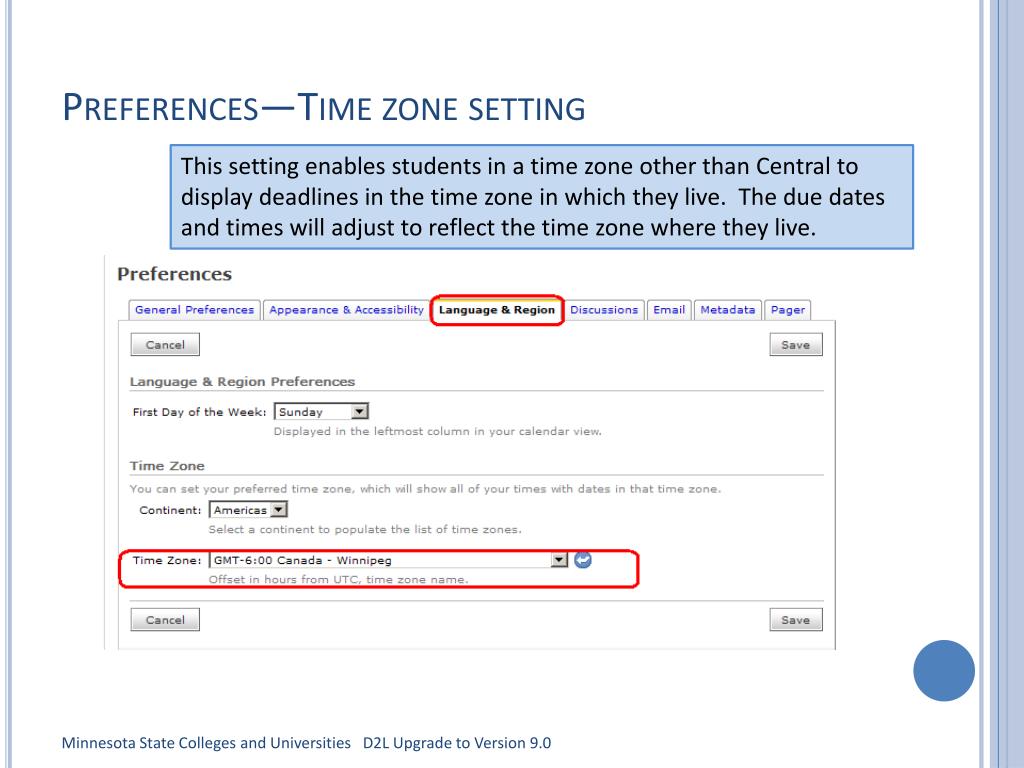Expand the First Day of the Week dropdown arrow
This screenshot has width=1024, height=768.
pyautogui.click(x=360, y=411)
